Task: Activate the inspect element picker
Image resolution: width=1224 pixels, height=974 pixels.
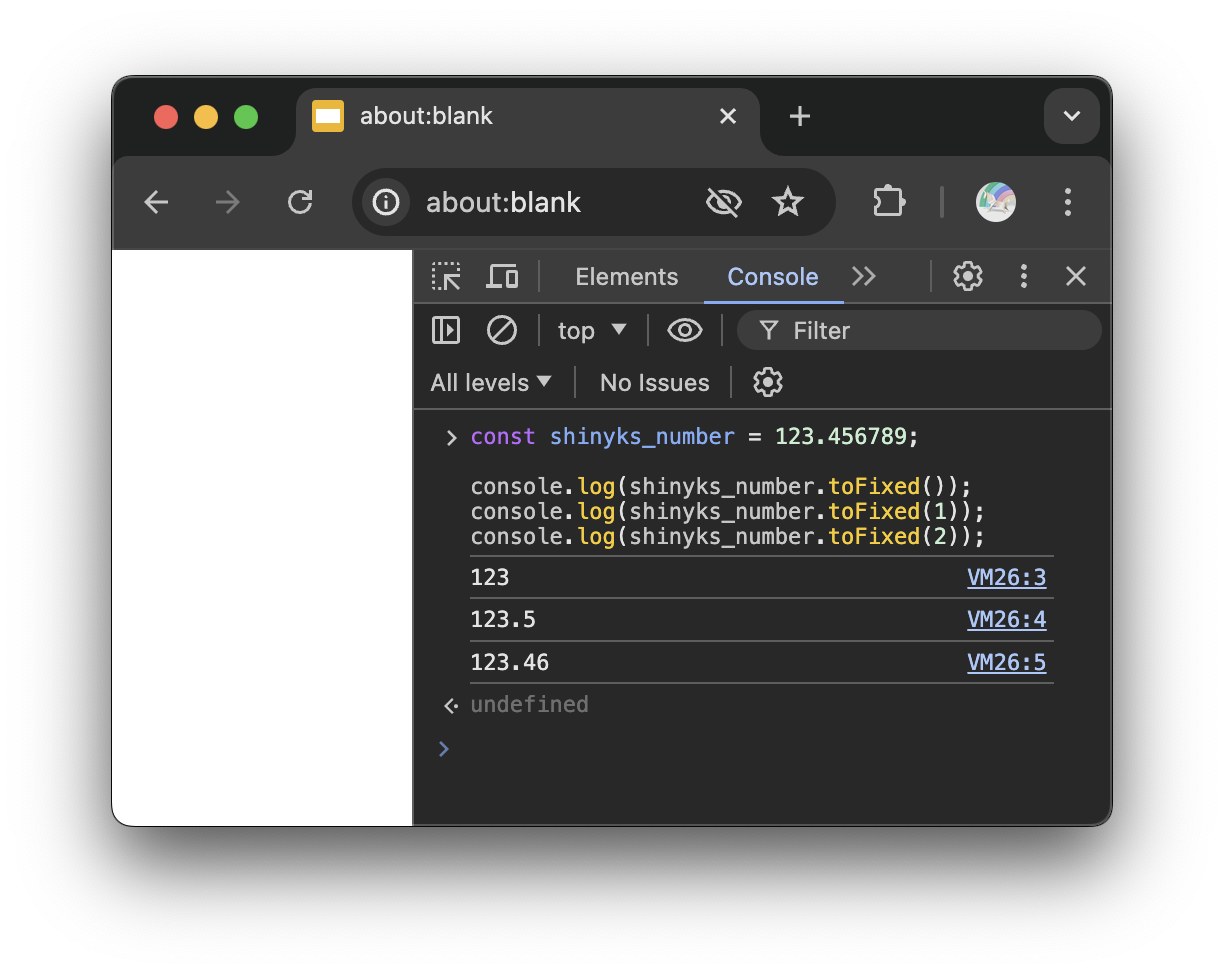Action: (446, 277)
